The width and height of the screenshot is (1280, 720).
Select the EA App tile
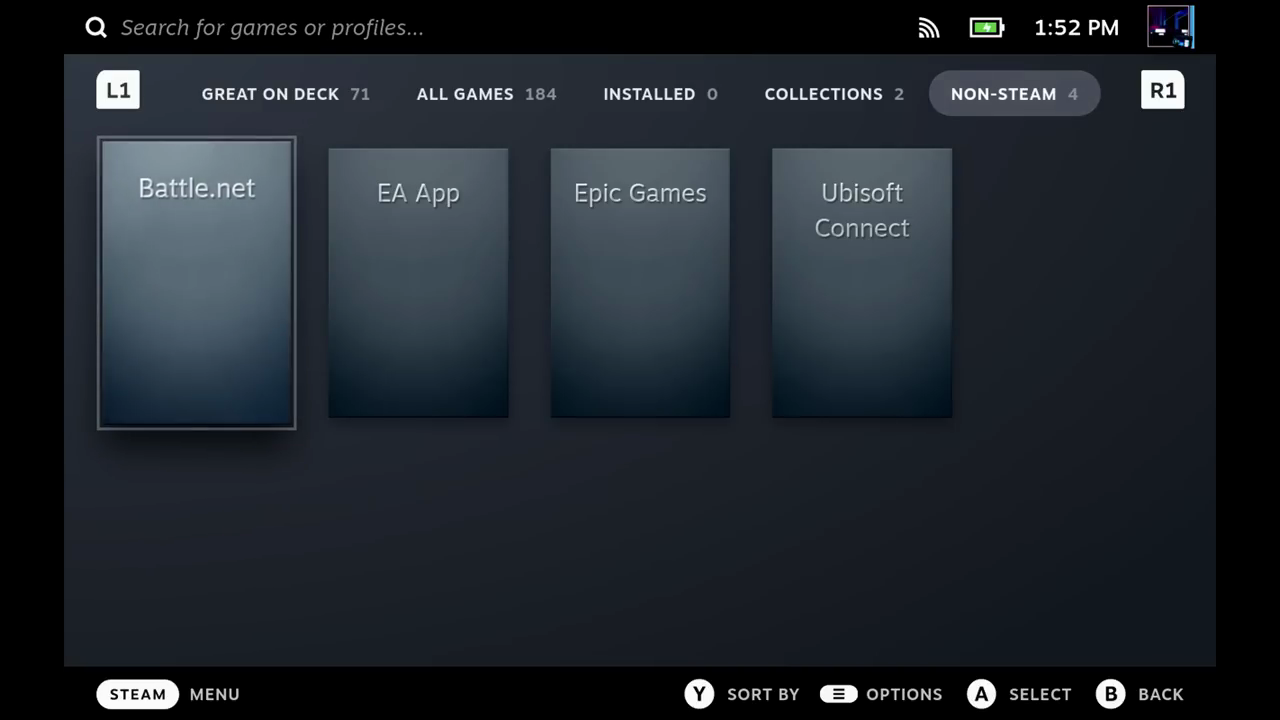pyautogui.click(x=418, y=283)
